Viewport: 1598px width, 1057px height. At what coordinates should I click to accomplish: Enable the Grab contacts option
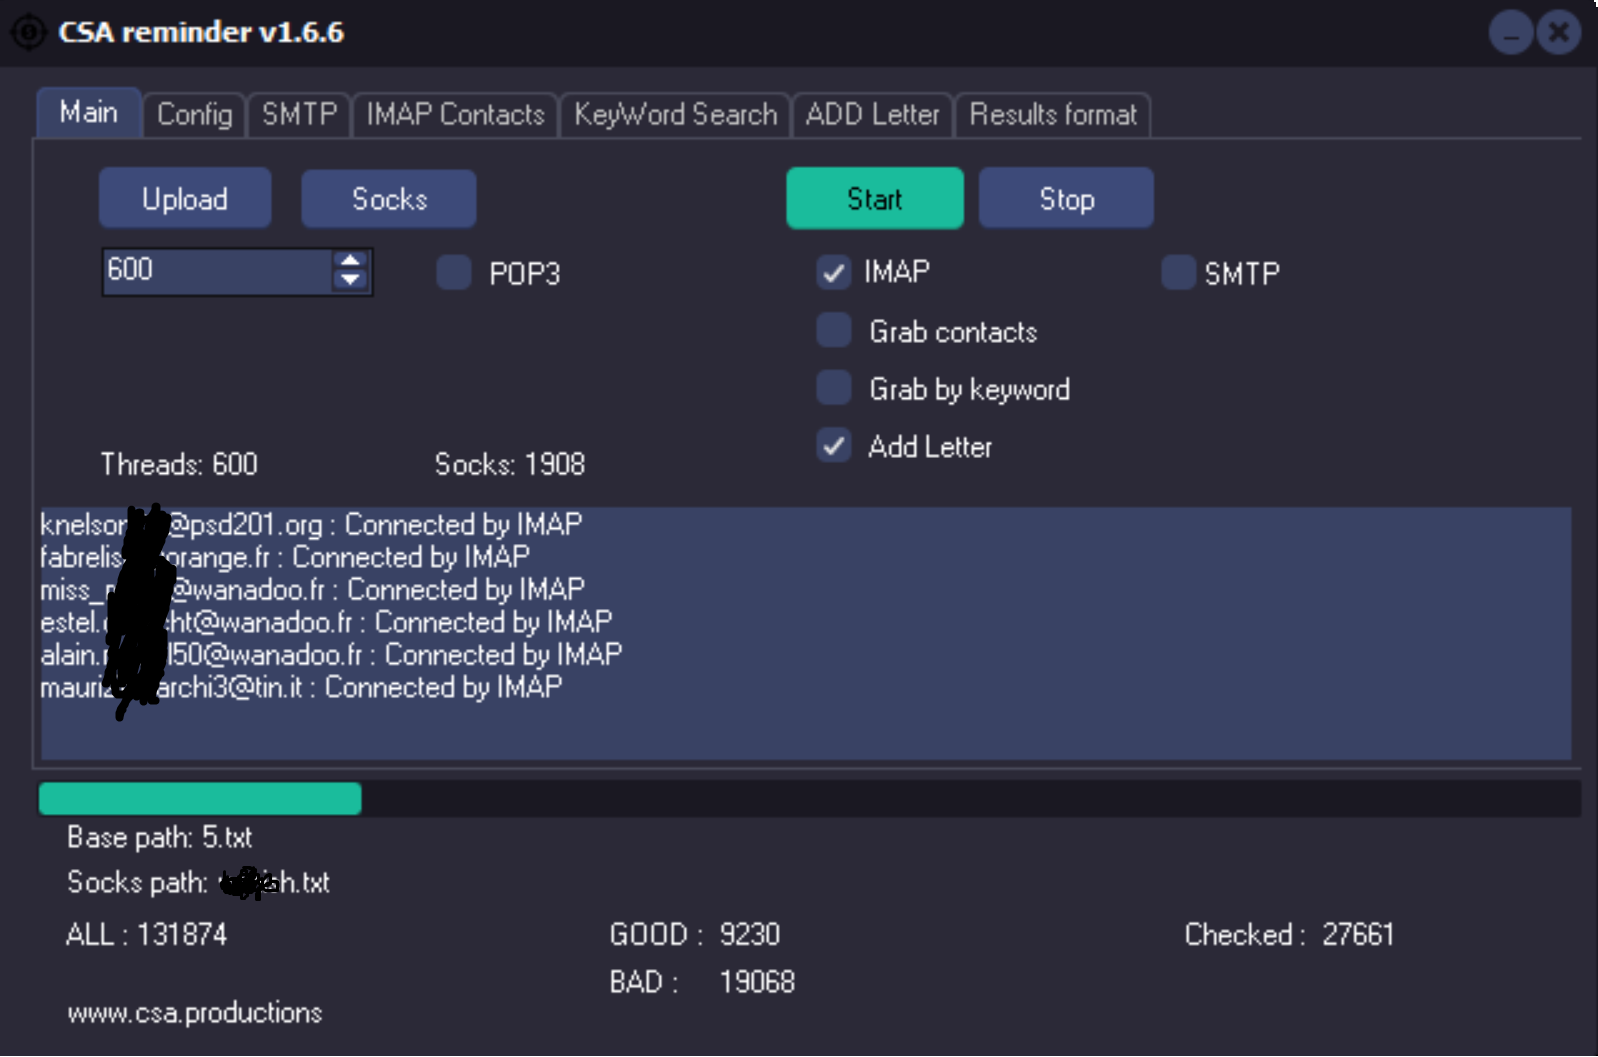click(834, 331)
